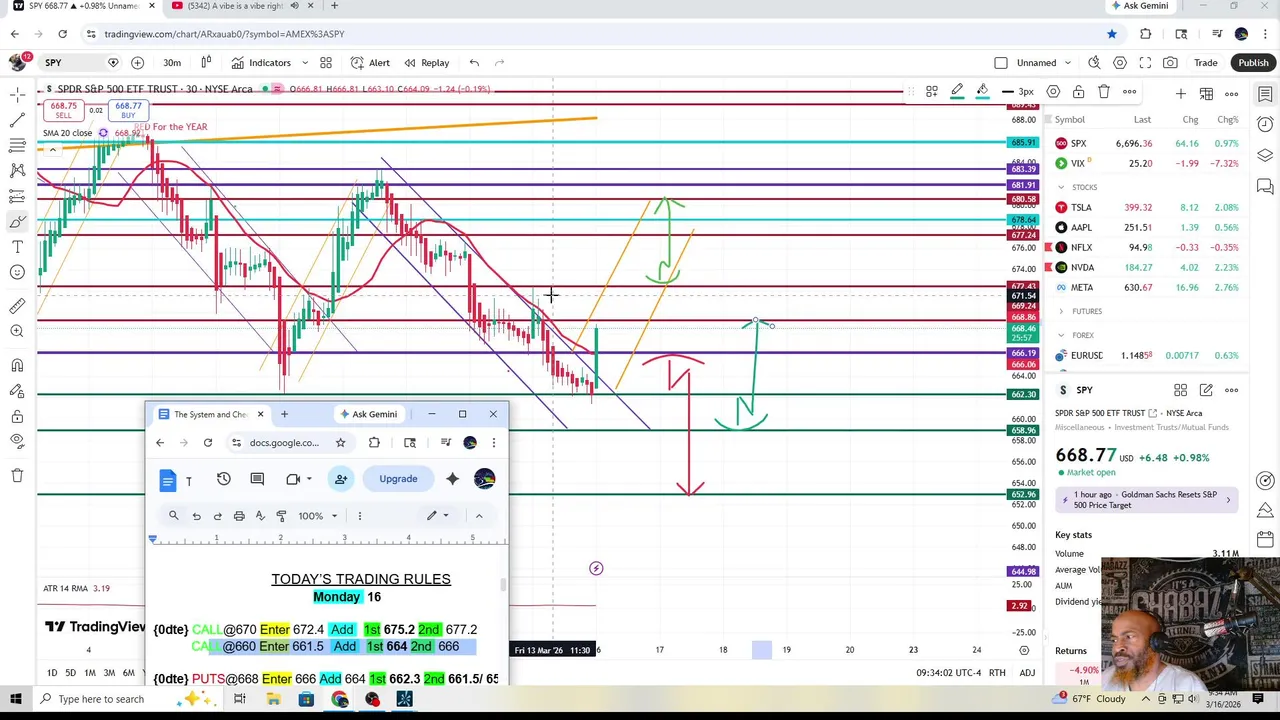Add symbol to compare plus icon
Screen dimensions: 1280x720
[138, 63]
